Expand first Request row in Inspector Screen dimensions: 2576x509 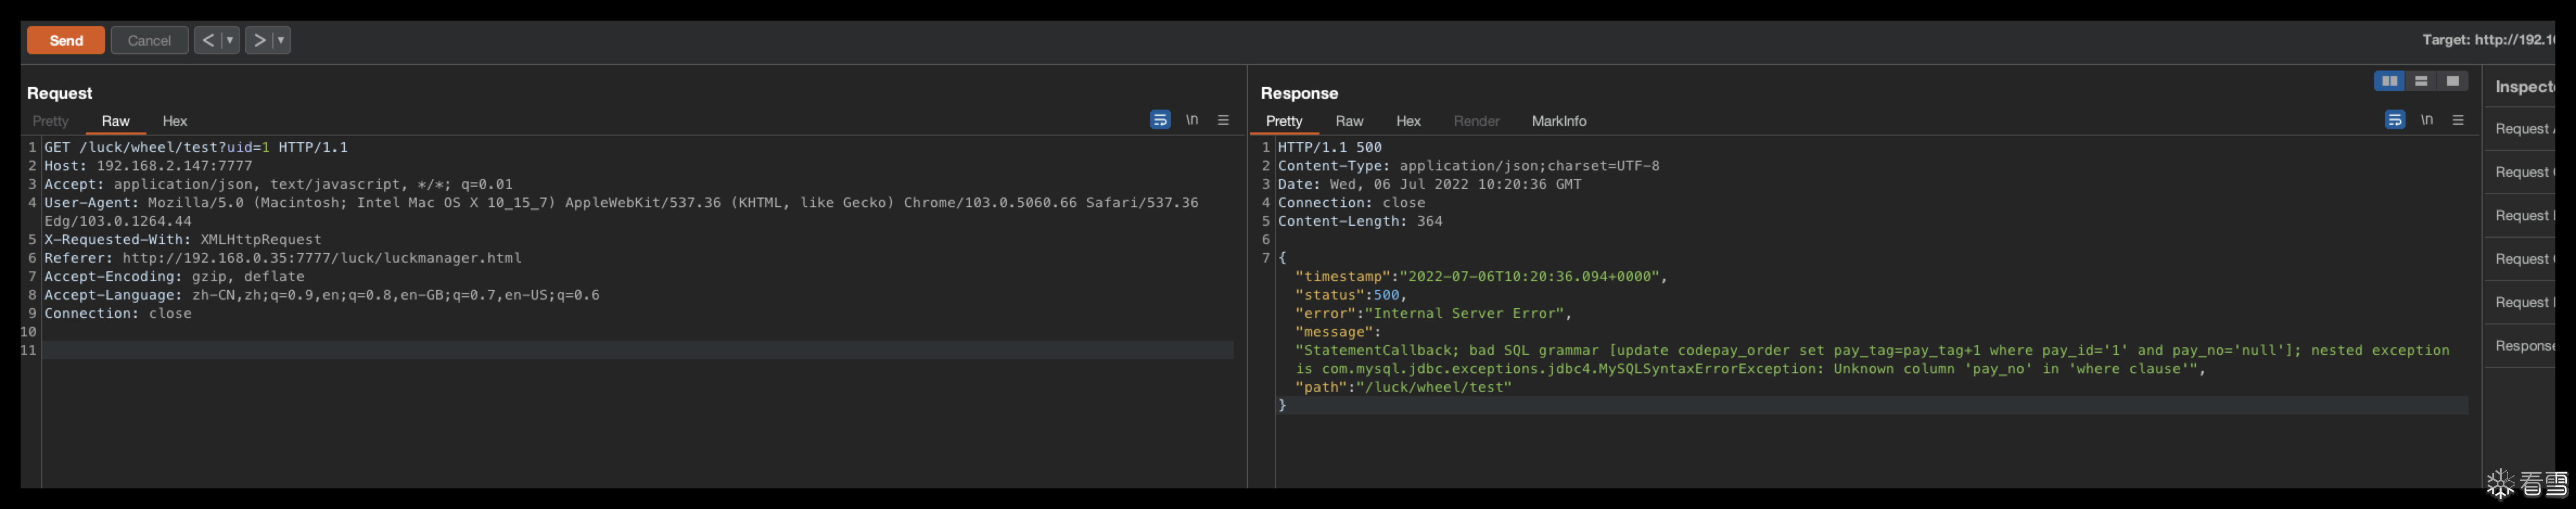(x=2520, y=129)
